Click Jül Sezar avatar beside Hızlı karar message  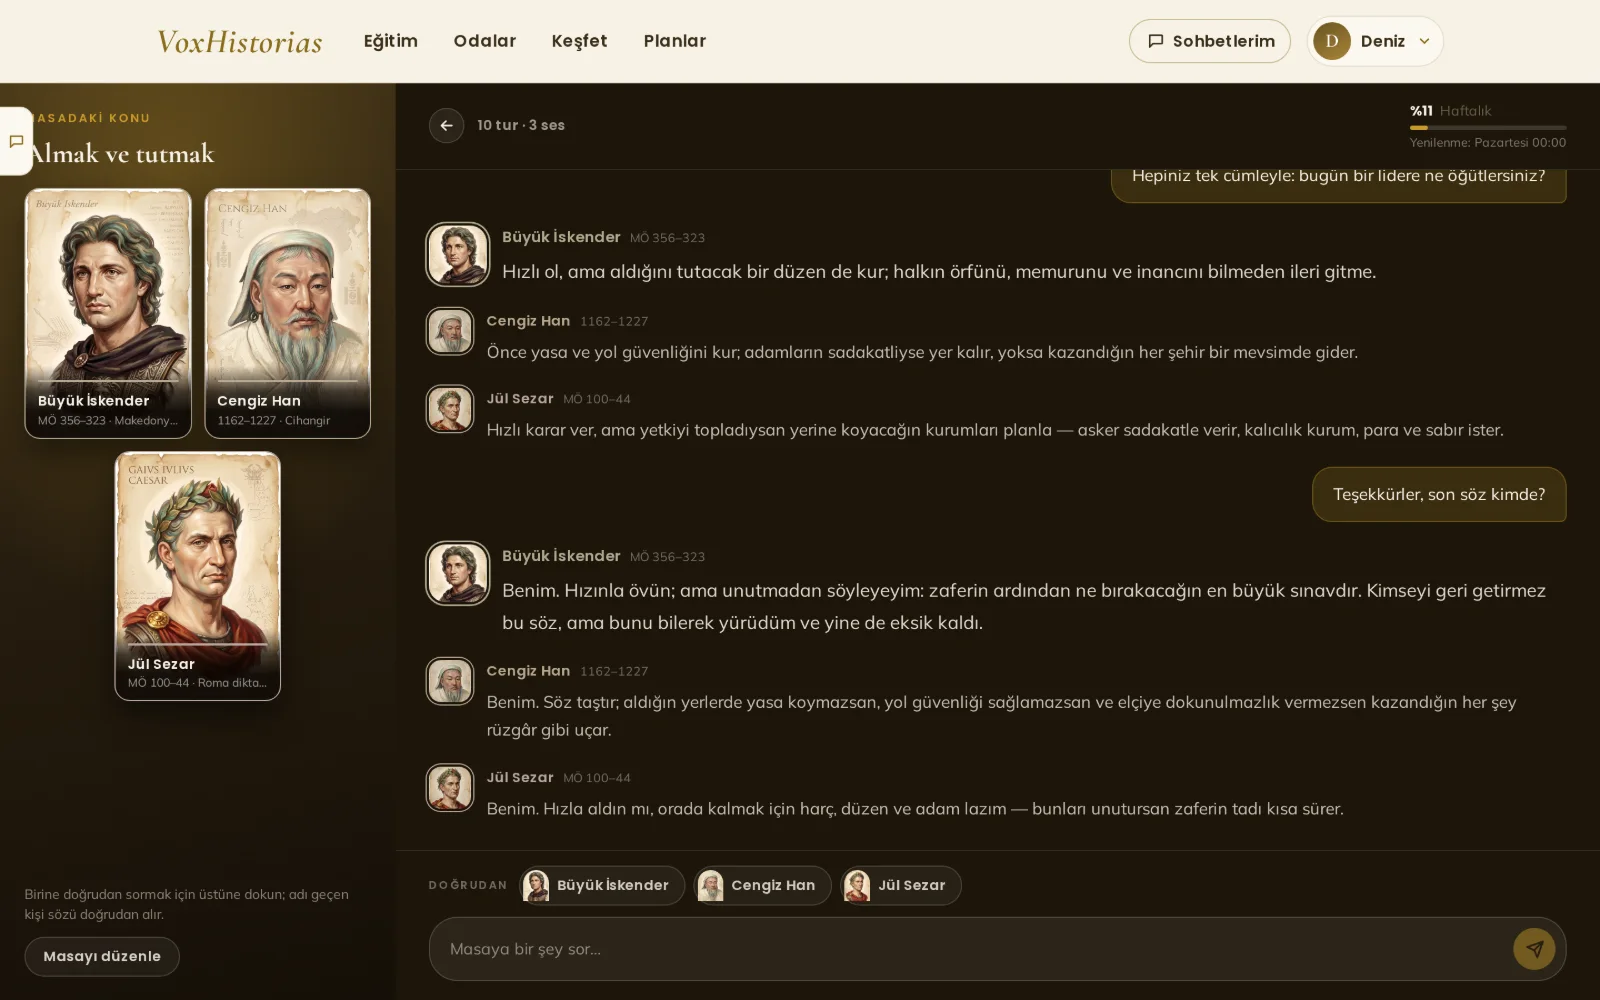click(x=450, y=409)
